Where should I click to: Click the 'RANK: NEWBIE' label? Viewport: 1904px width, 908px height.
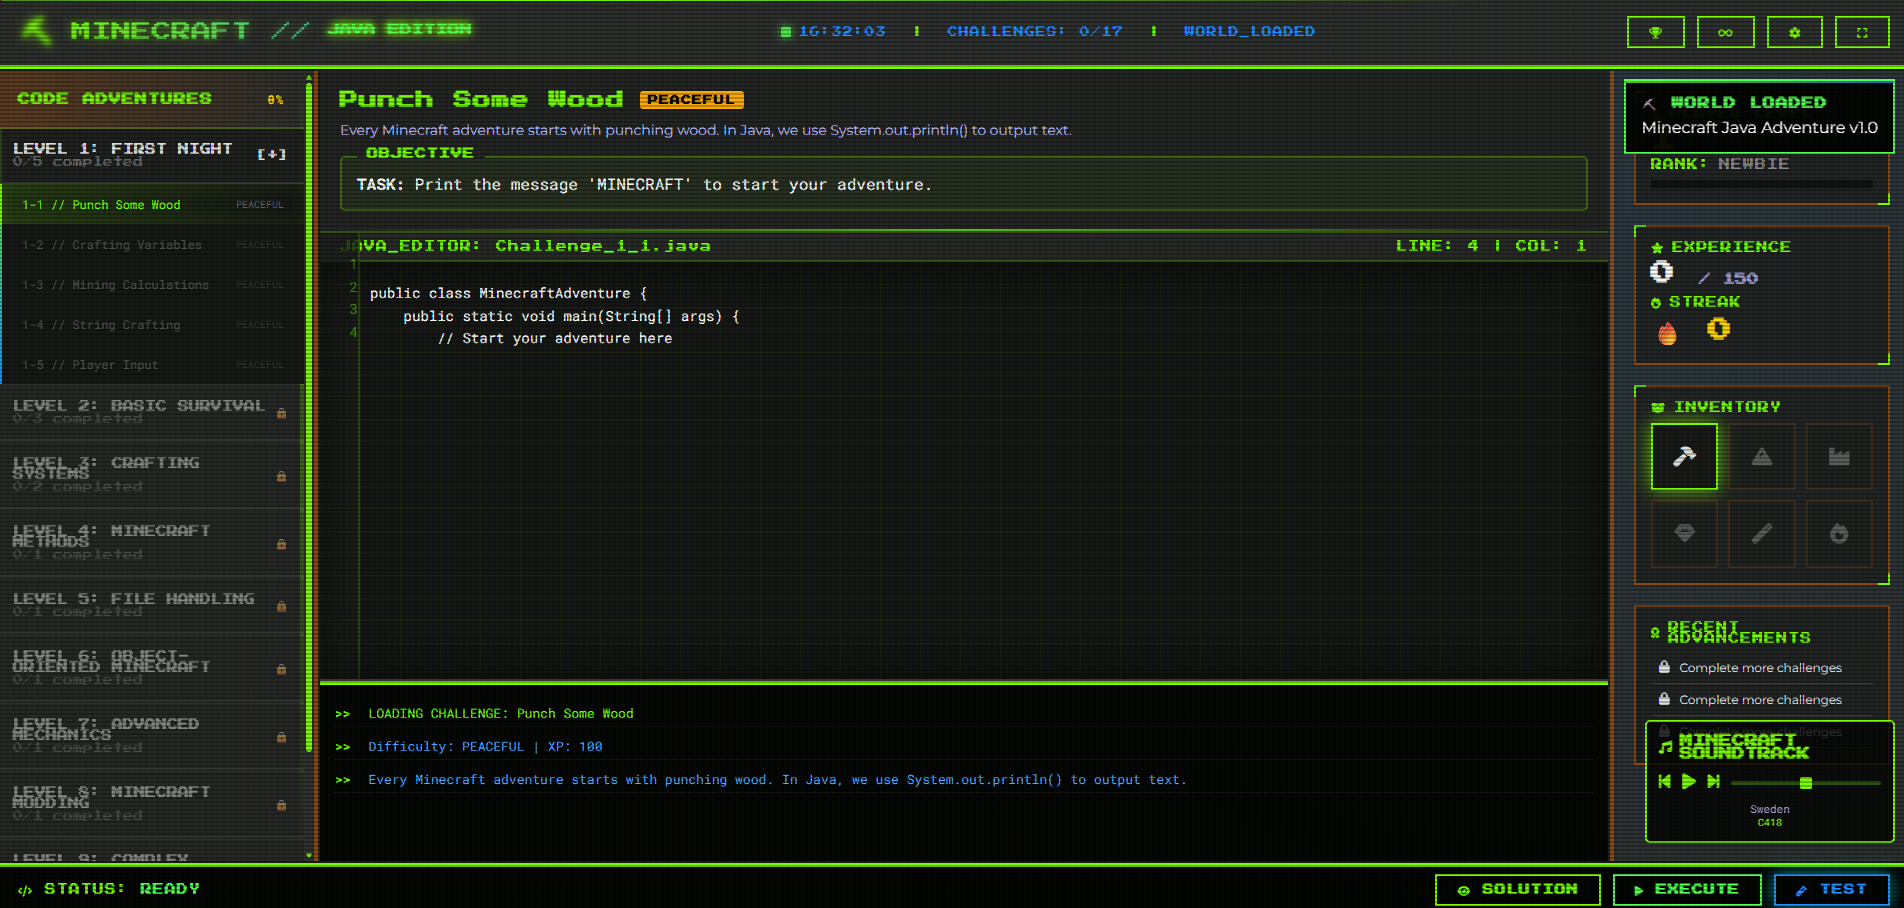point(1720,164)
